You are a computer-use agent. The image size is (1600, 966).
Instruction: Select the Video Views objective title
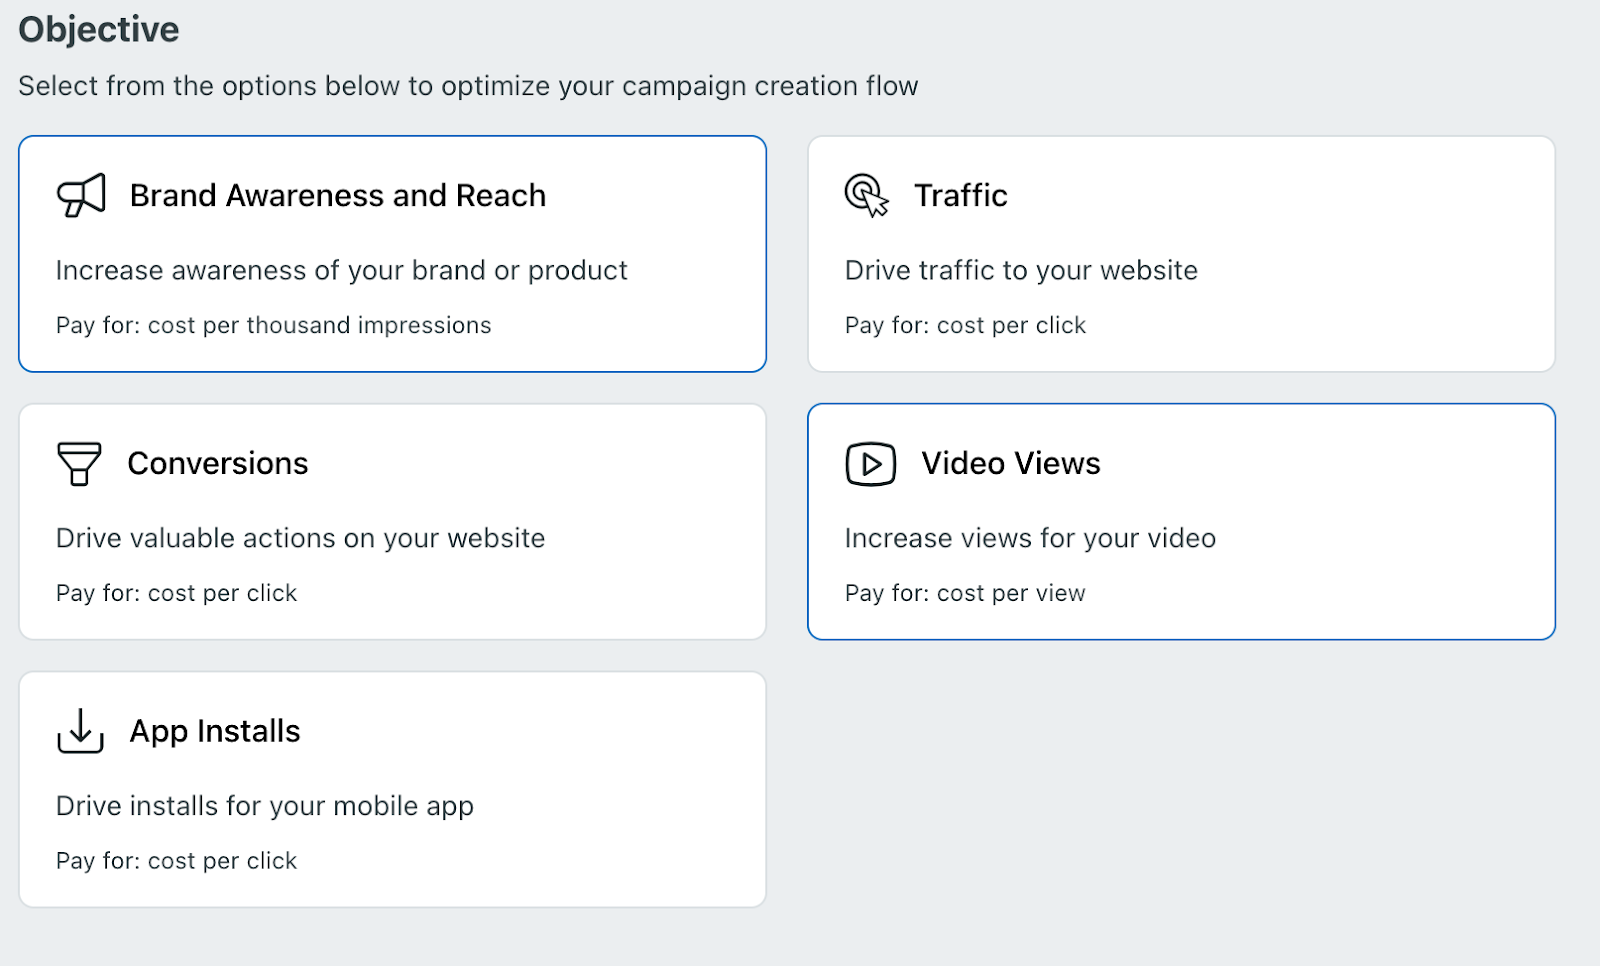(x=1010, y=463)
